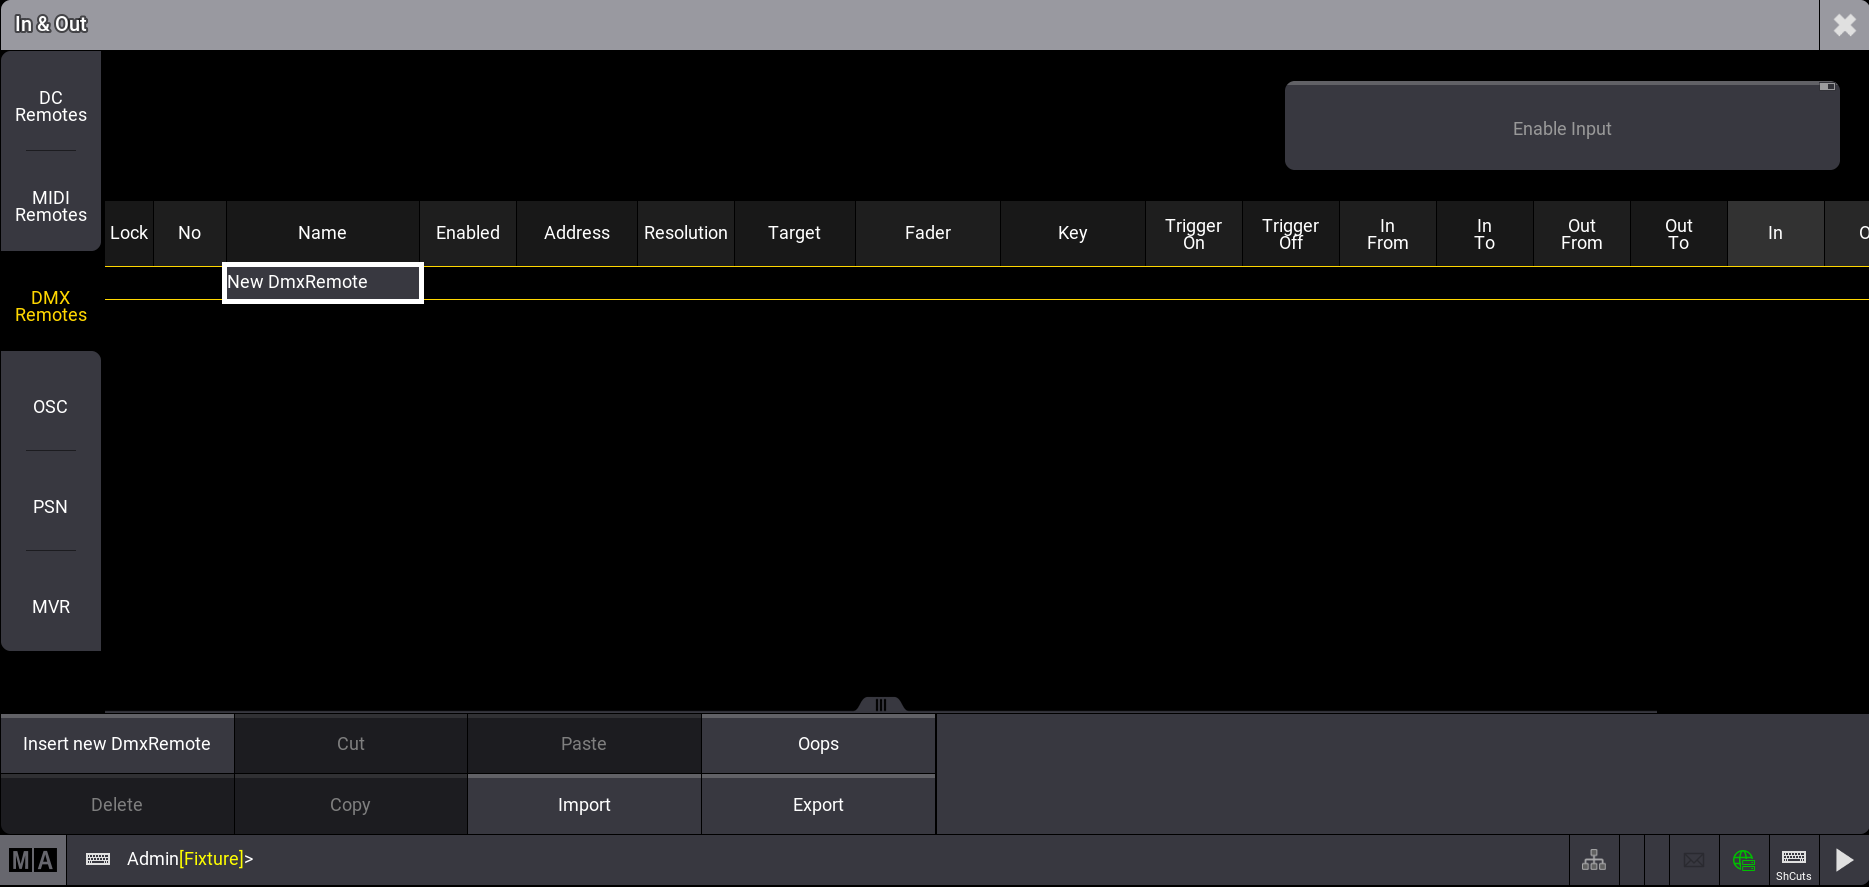The image size is (1869, 887).
Task: Open the MIDI Remotes tab
Action: coord(51,206)
